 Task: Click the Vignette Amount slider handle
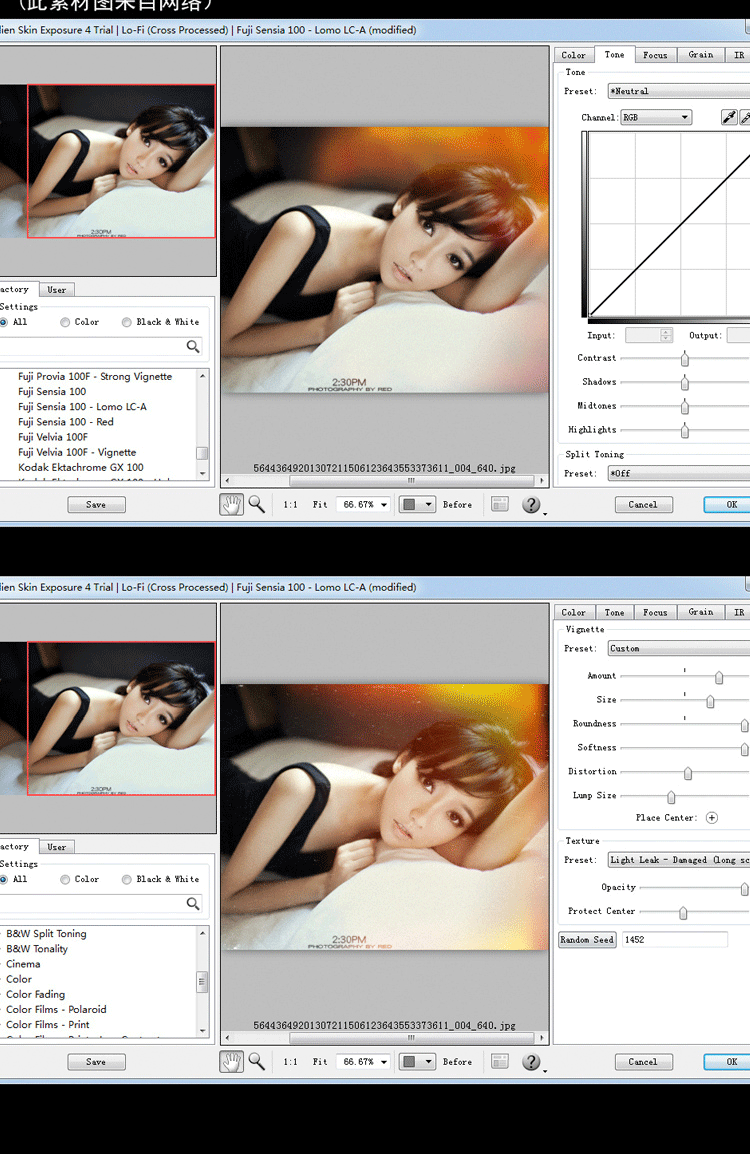[719, 677]
